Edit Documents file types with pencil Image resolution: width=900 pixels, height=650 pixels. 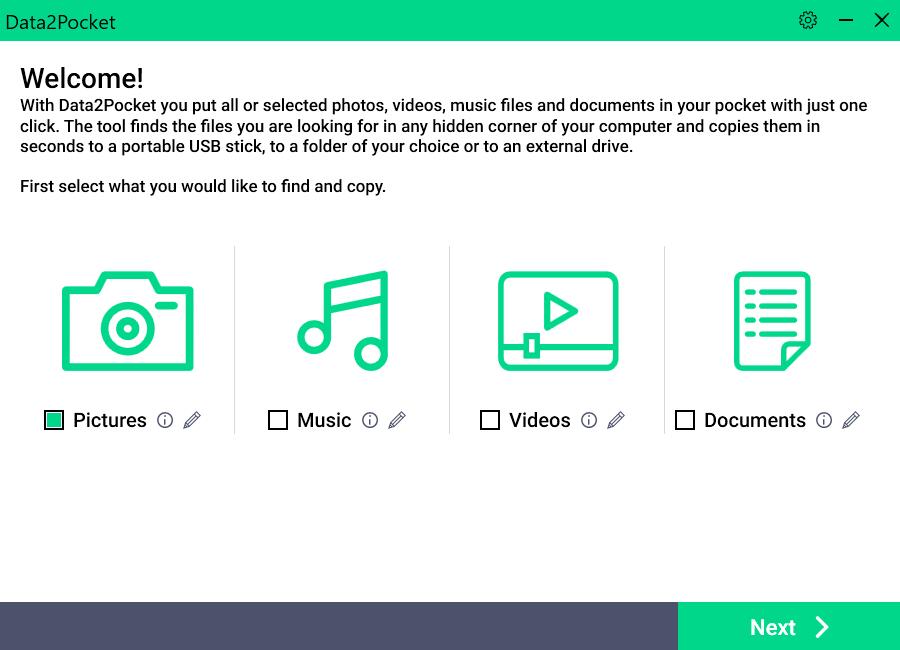(x=851, y=421)
